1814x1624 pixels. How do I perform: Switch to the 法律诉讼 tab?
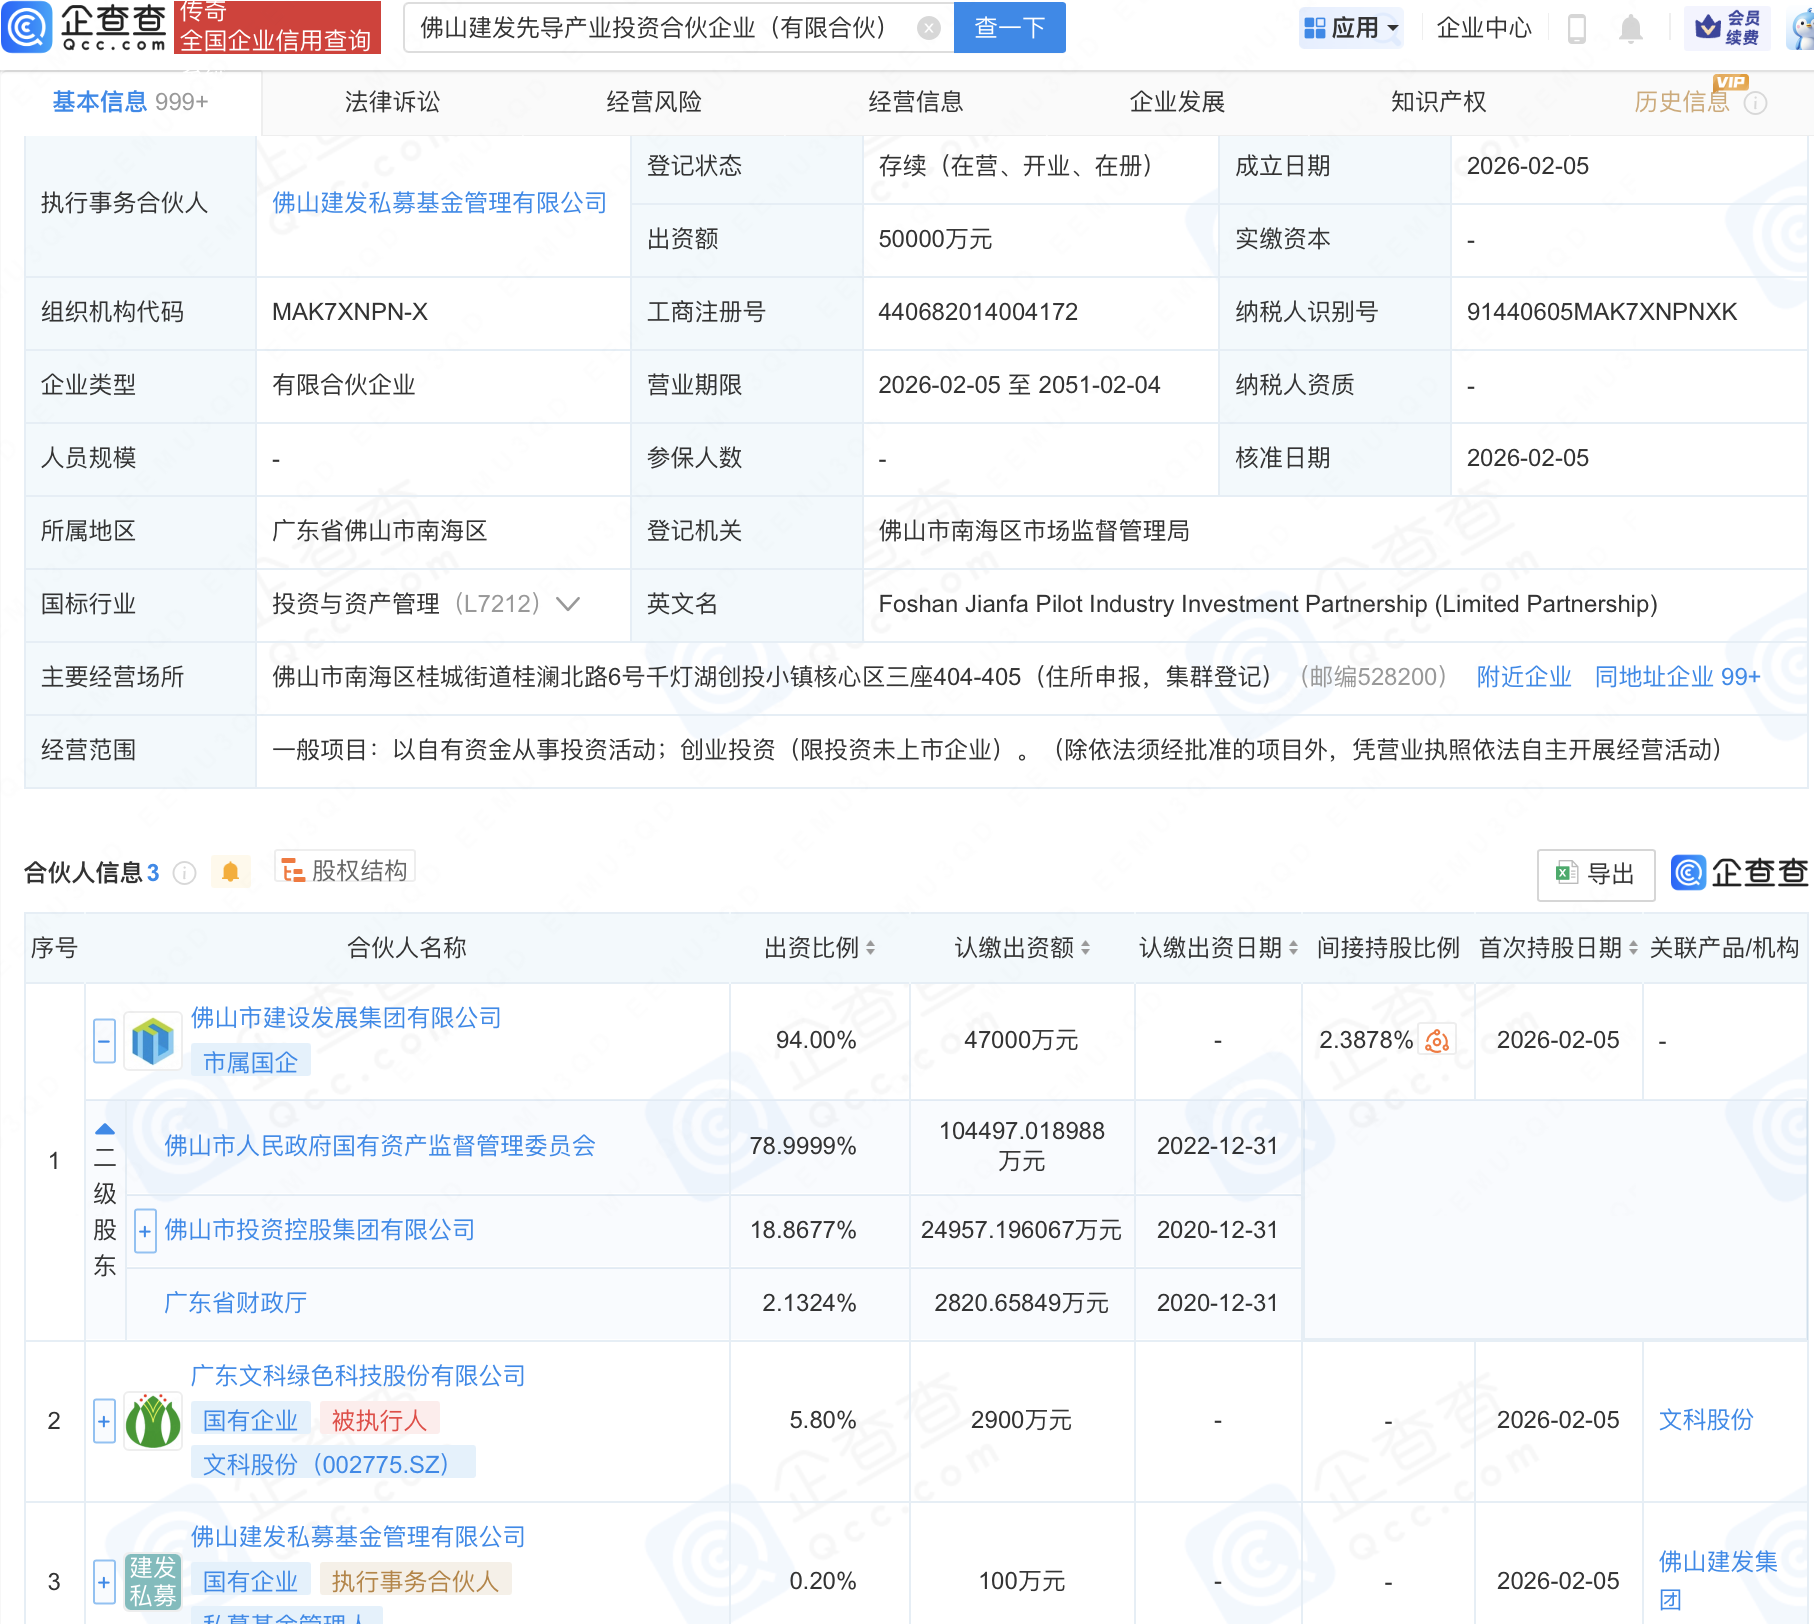pyautogui.click(x=392, y=102)
